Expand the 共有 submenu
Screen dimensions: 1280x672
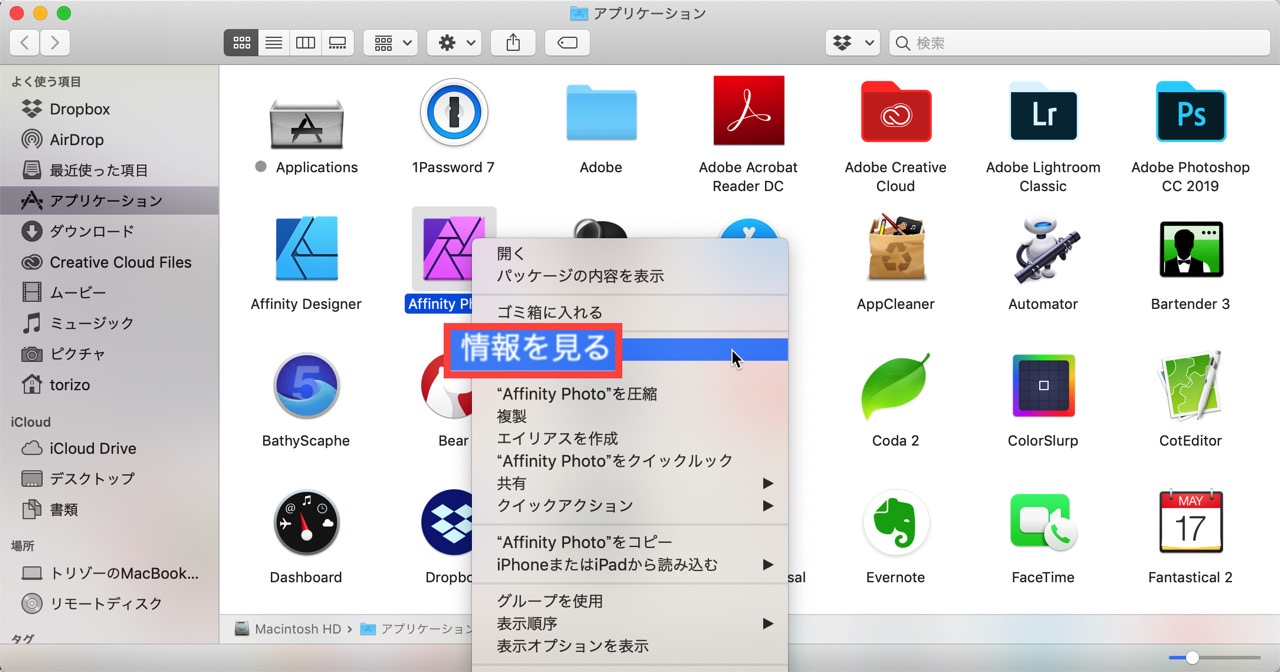(x=630, y=483)
